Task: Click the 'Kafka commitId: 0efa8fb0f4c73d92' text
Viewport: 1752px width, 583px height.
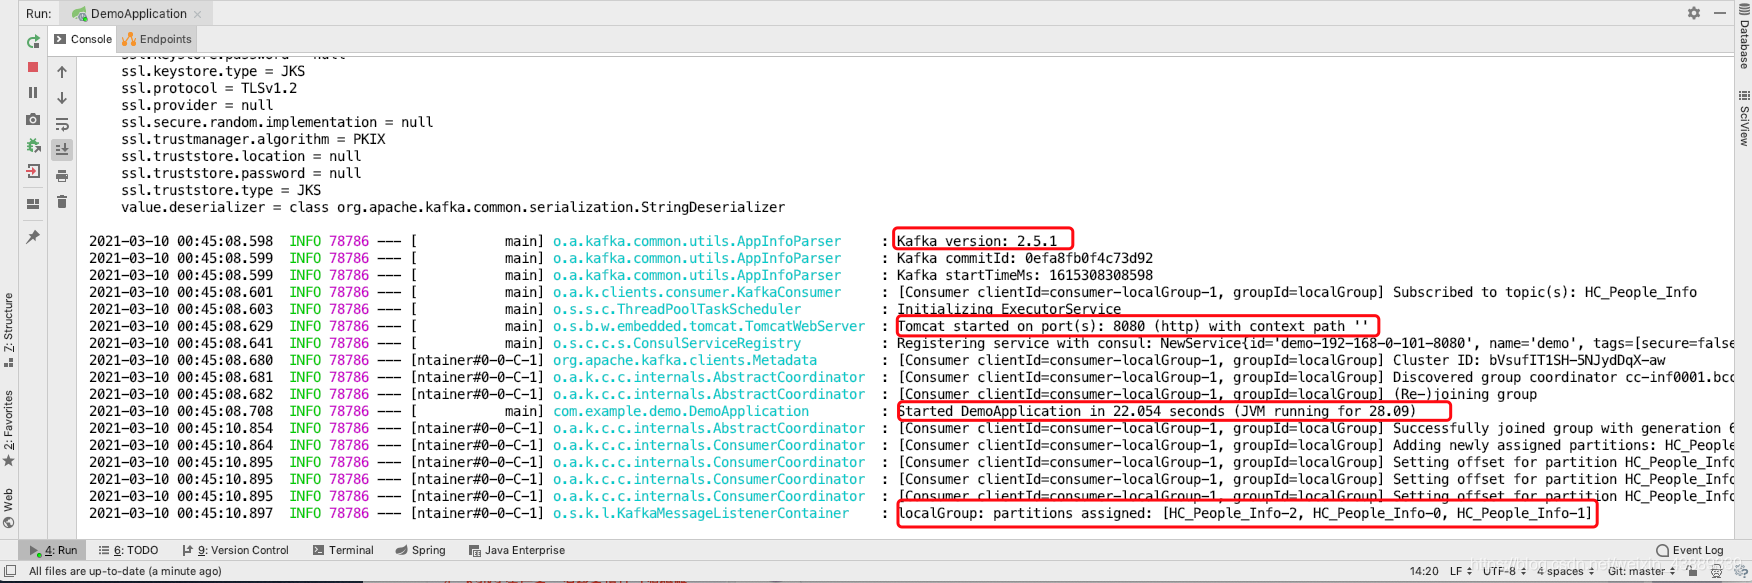Action: [x=1024, y=258]
